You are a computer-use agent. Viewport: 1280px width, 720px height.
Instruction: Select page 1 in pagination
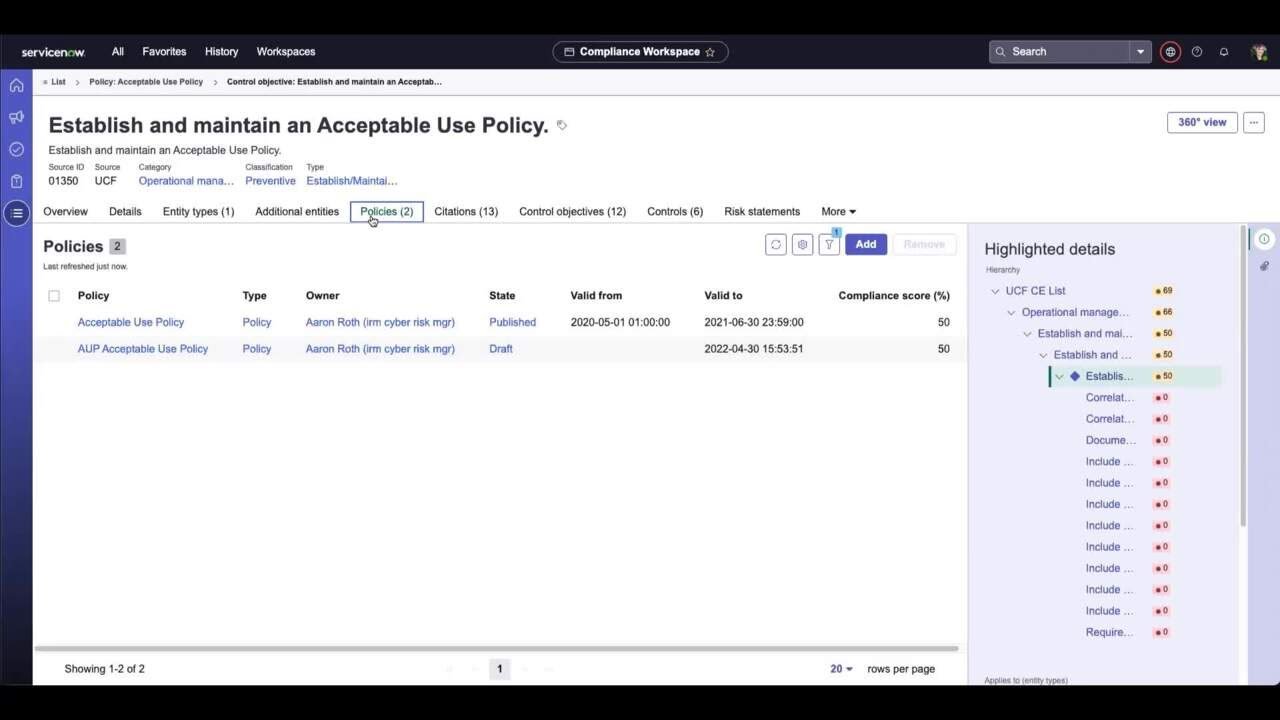pyautogui.click(x=499, y=669)
